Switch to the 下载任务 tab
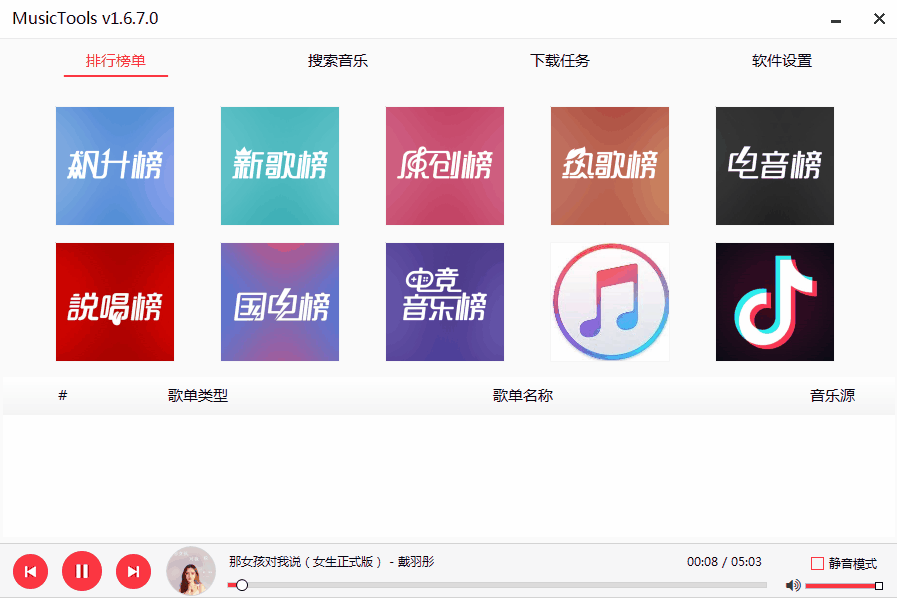897x598 pixels. click(559, 61)
